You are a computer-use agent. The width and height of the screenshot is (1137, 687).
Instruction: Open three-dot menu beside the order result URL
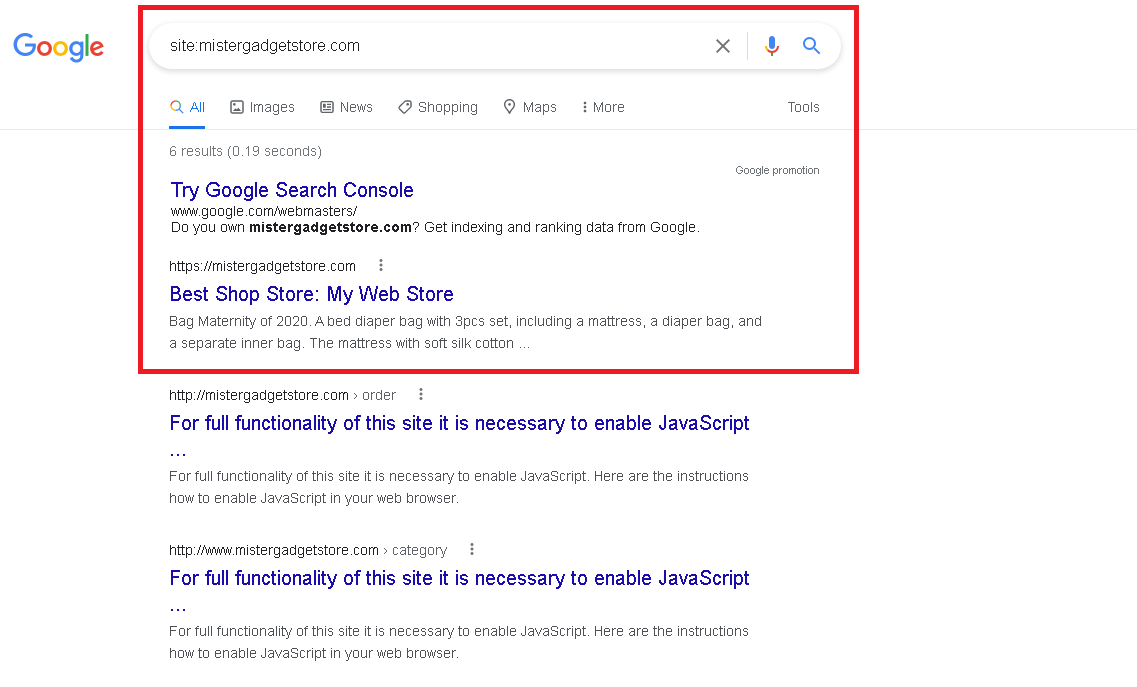click(x=421, y=395)
